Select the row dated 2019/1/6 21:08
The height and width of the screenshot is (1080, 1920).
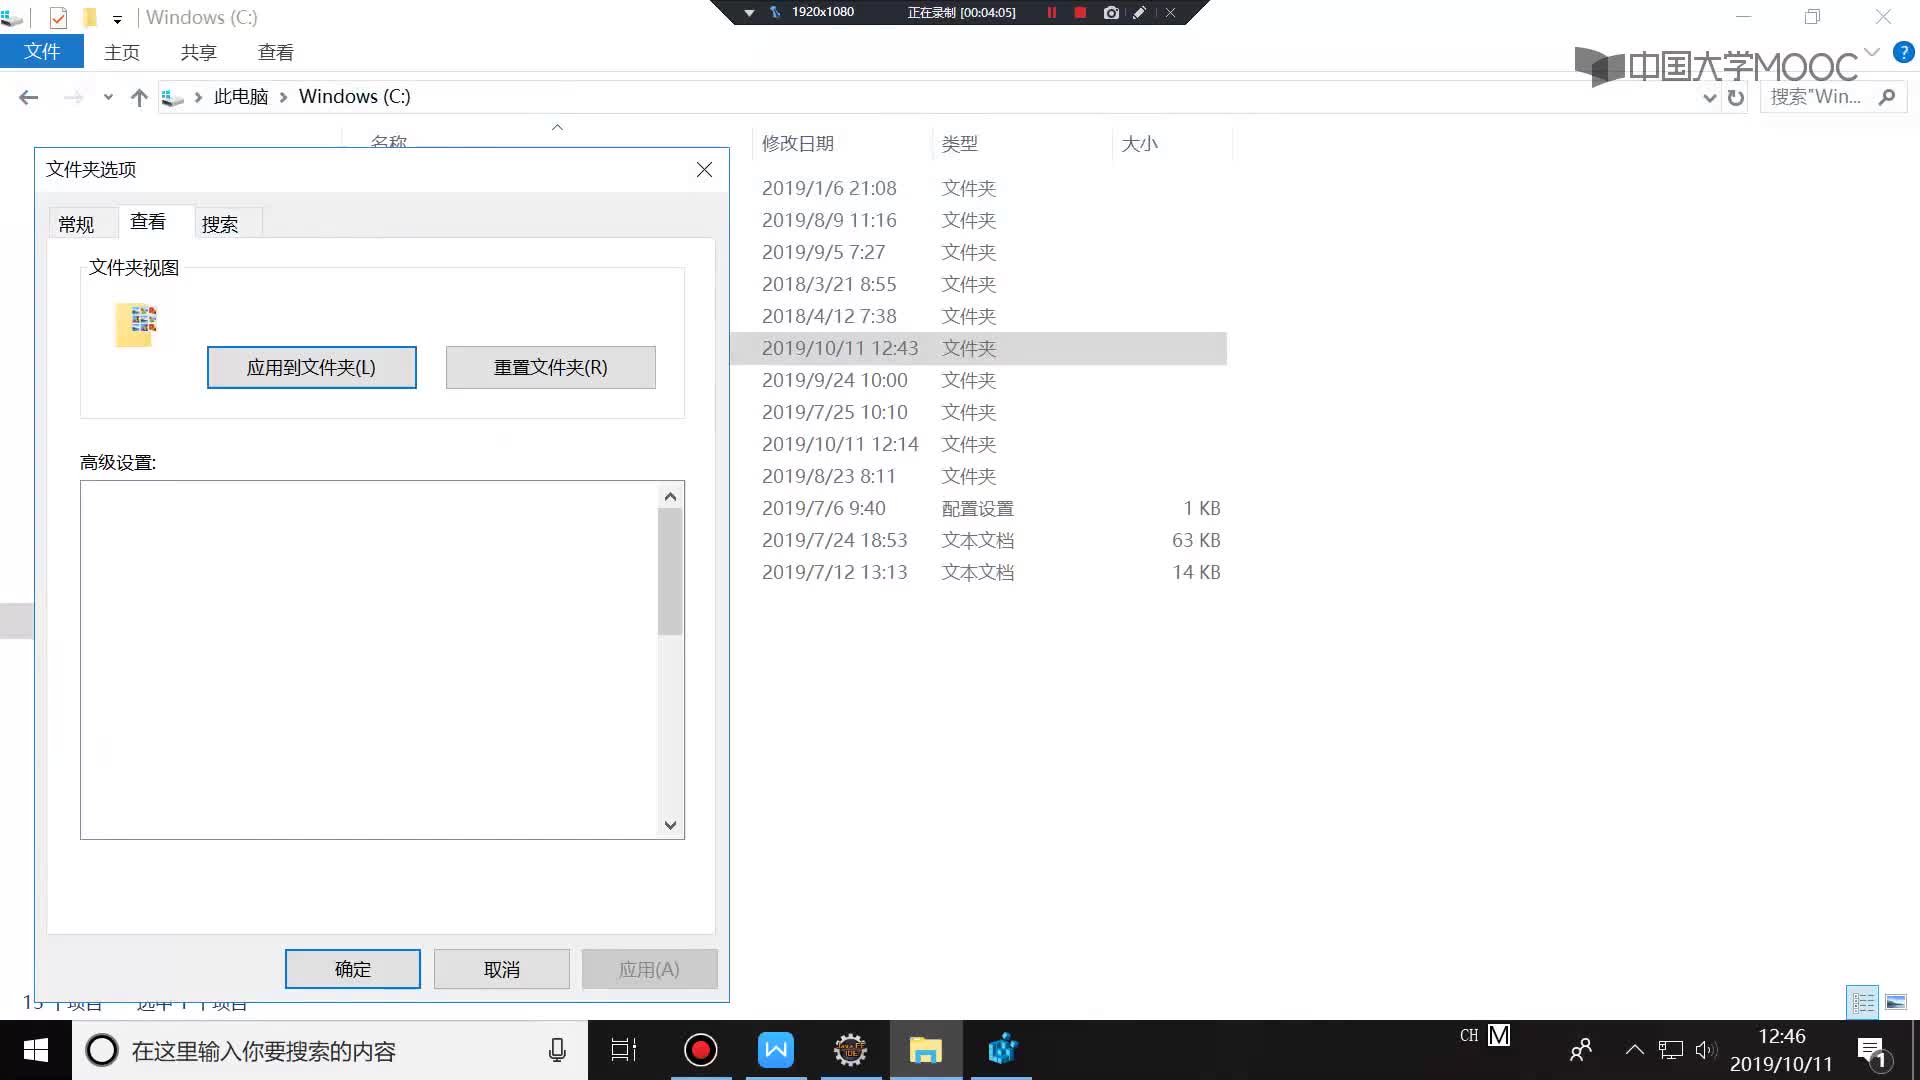tap(978, 188)
